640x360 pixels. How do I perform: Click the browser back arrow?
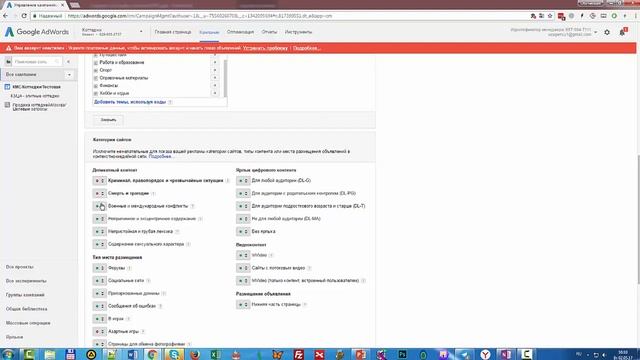click(5, 16)
